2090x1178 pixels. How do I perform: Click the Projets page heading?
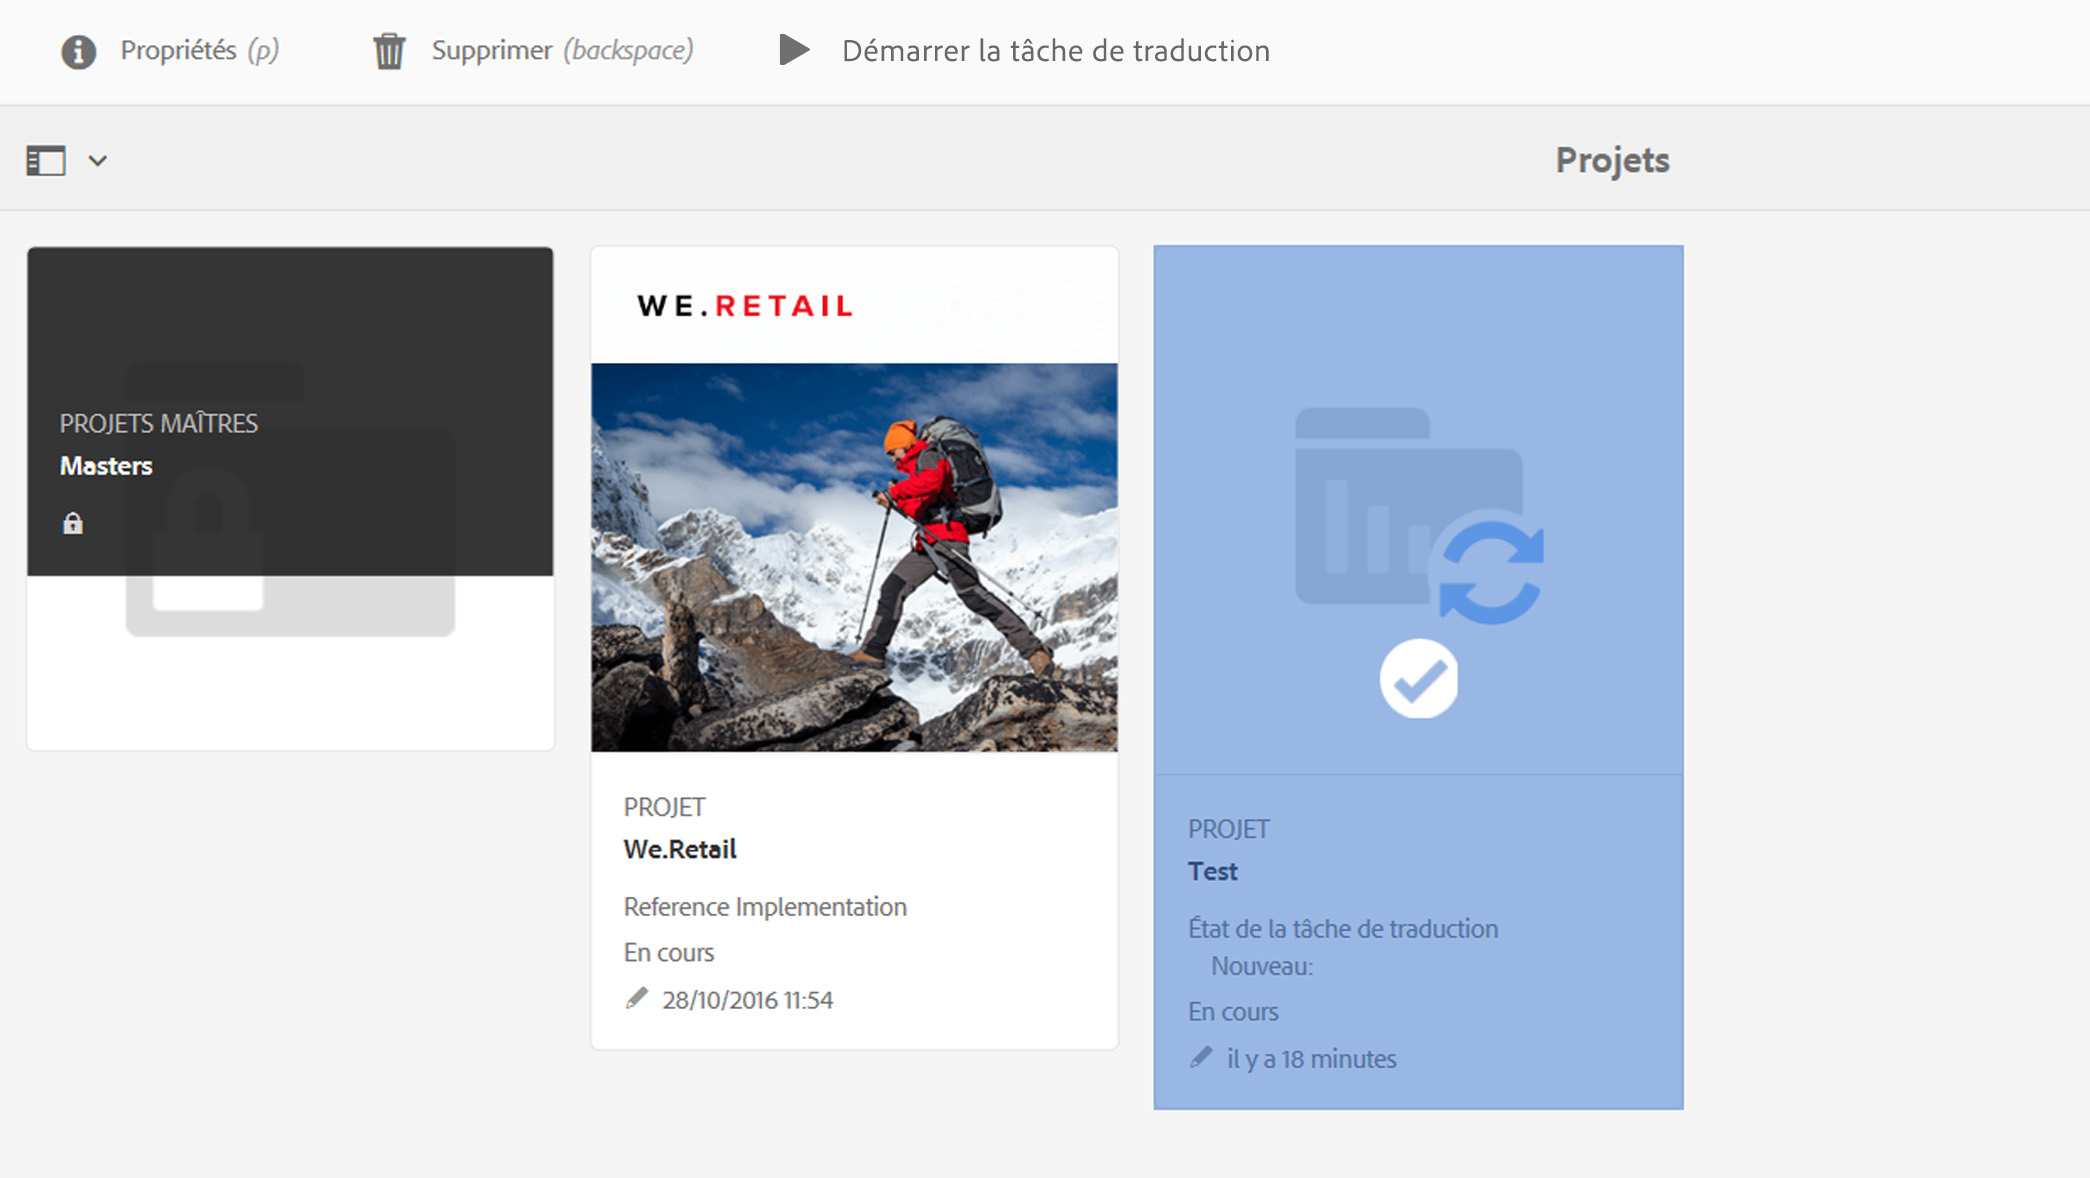pos(1612,160)
